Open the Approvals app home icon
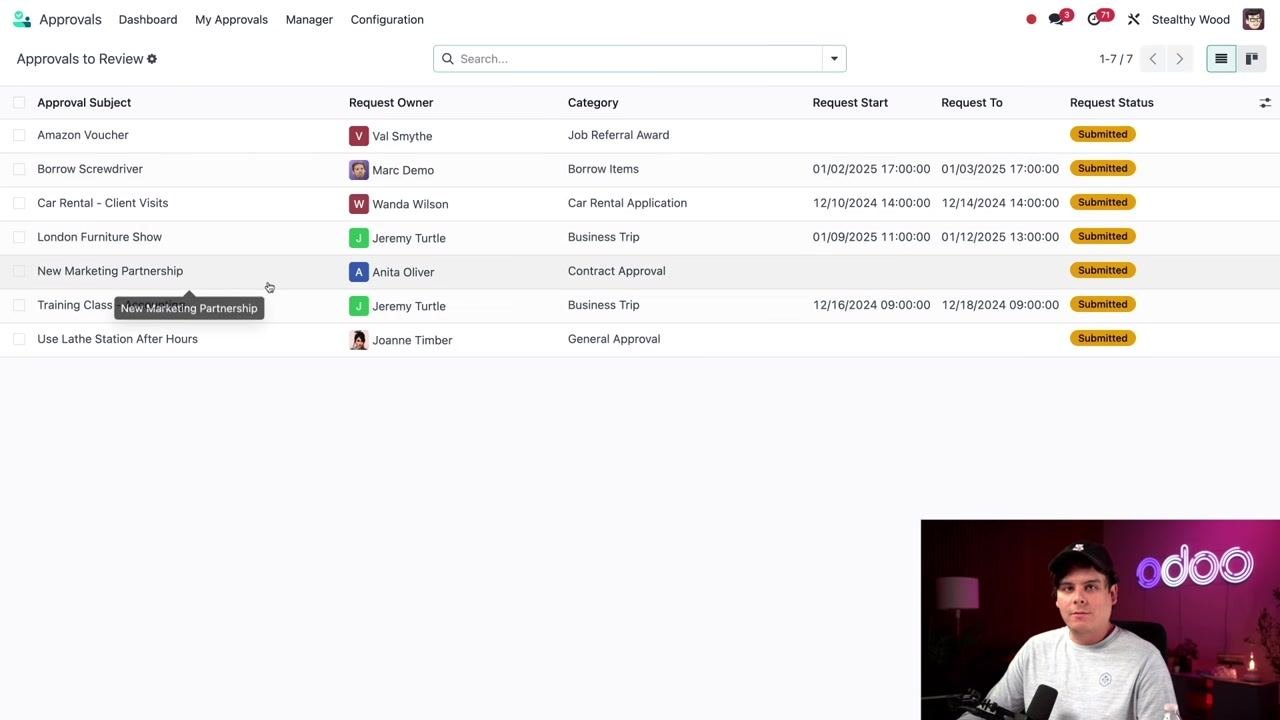This screenshot has height=720, width=1280. tap(21, 19)
